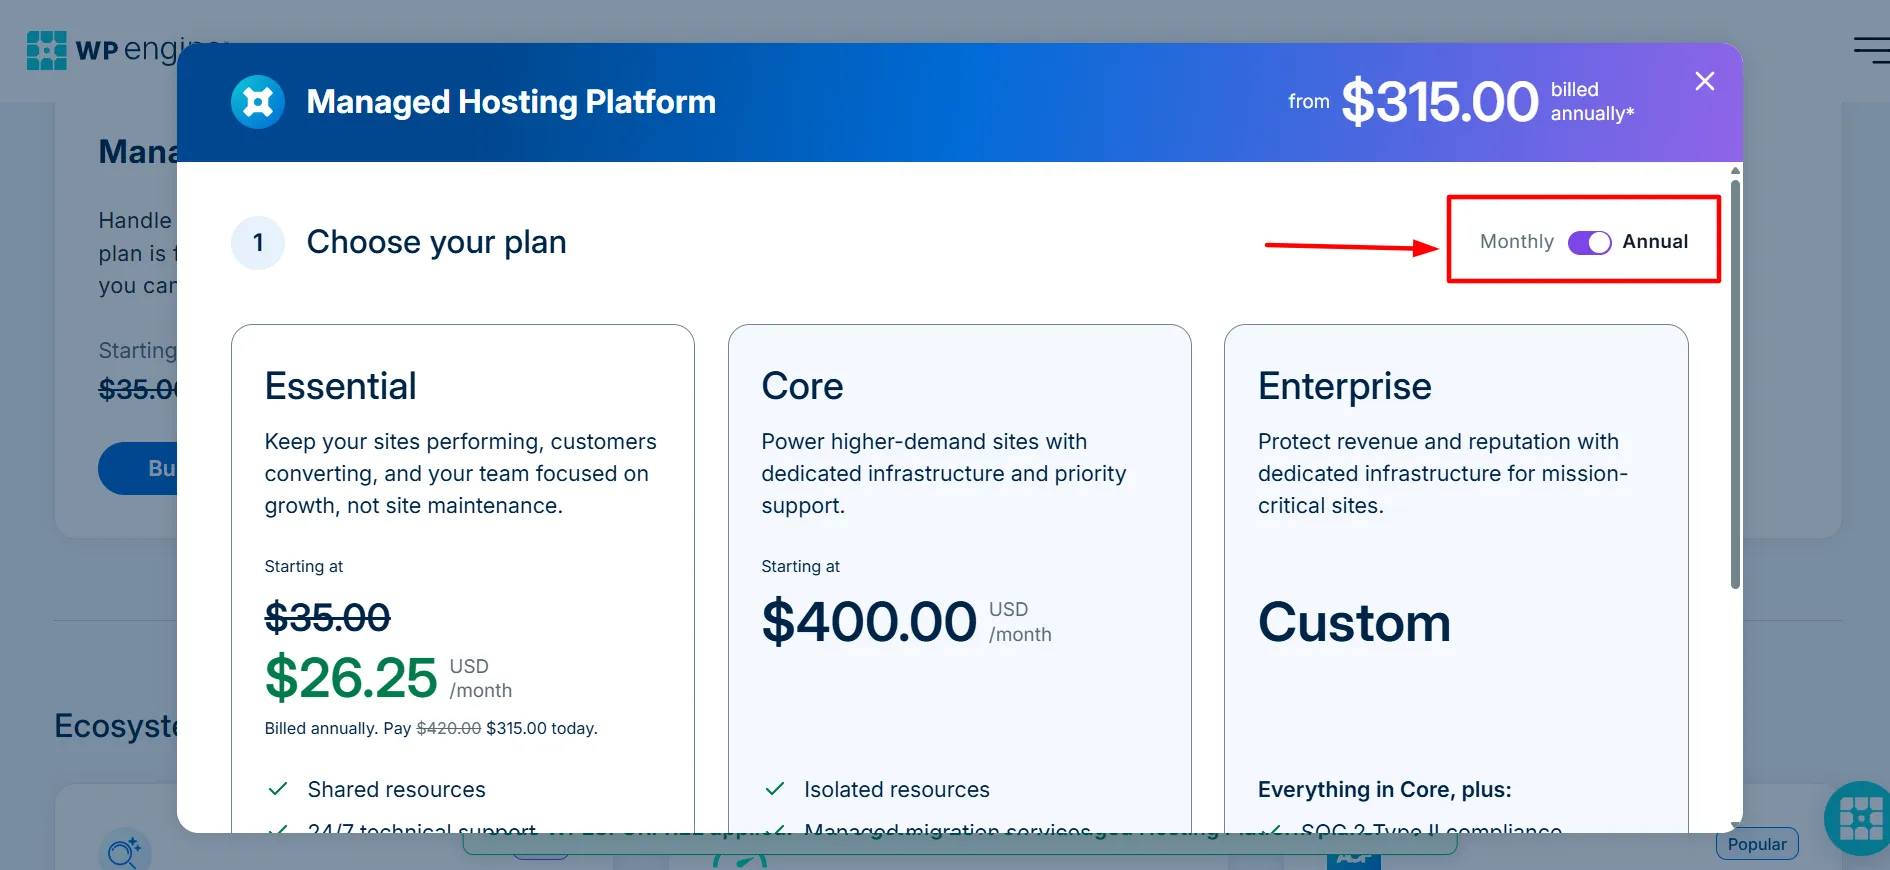Click "USD /month" beside the Essential price
The image size is (1890, 870).
(481, 678)
